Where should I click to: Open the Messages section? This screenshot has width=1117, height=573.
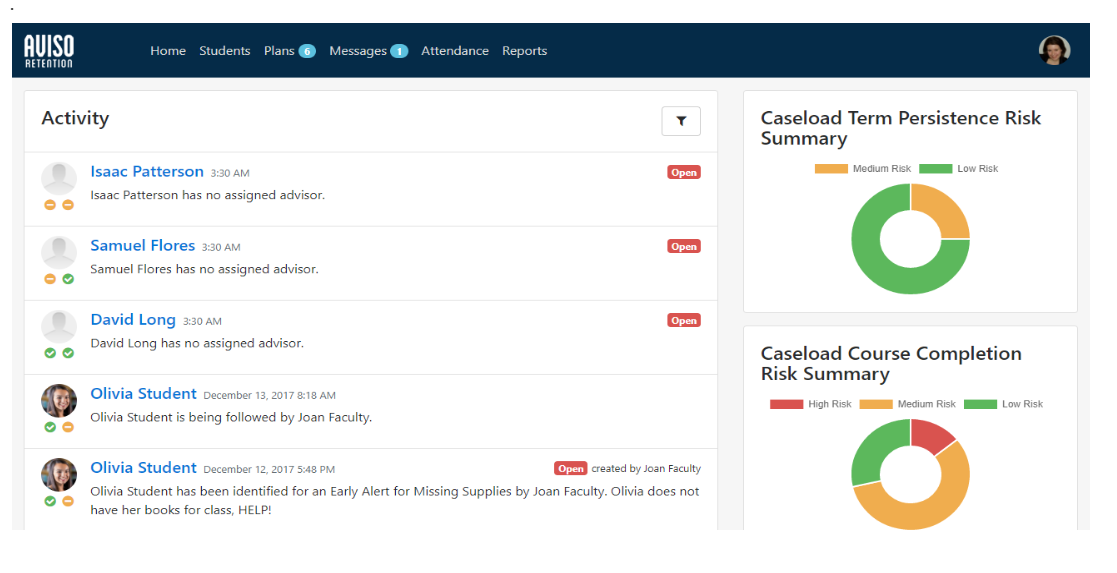(358, 51)
